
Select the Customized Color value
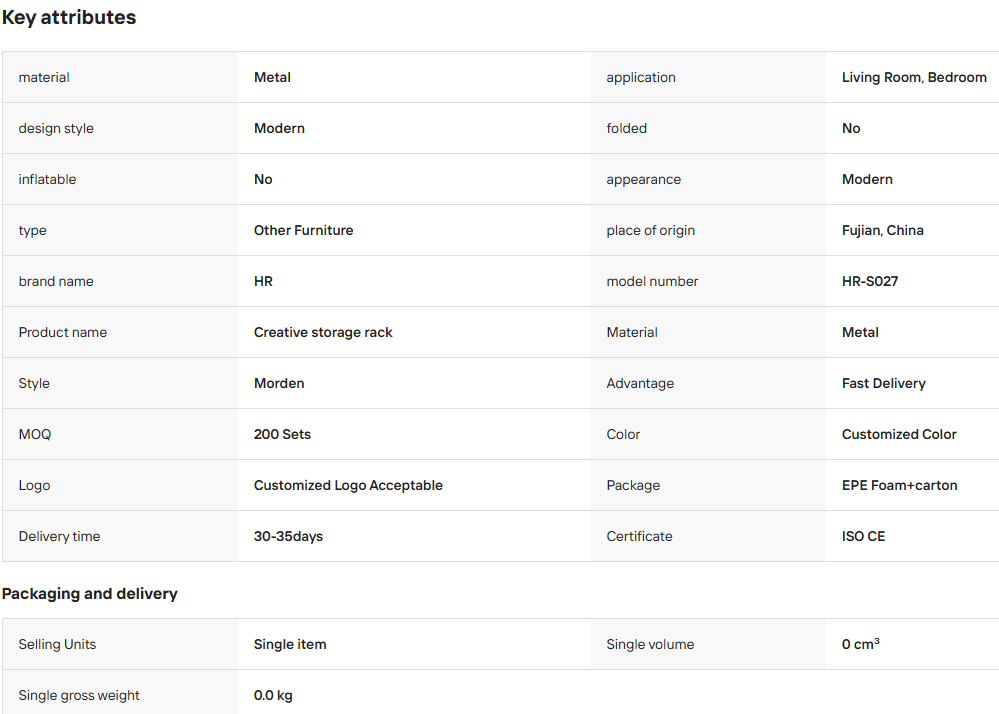tap(899, 434)
